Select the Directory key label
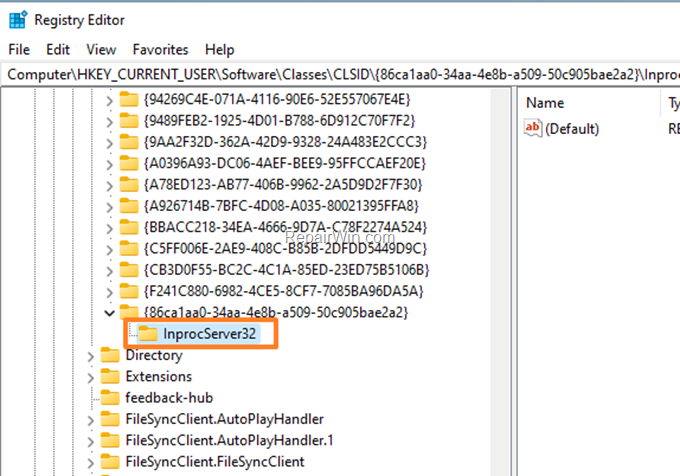Screen dimensions: 680x476 pos(154,355)
